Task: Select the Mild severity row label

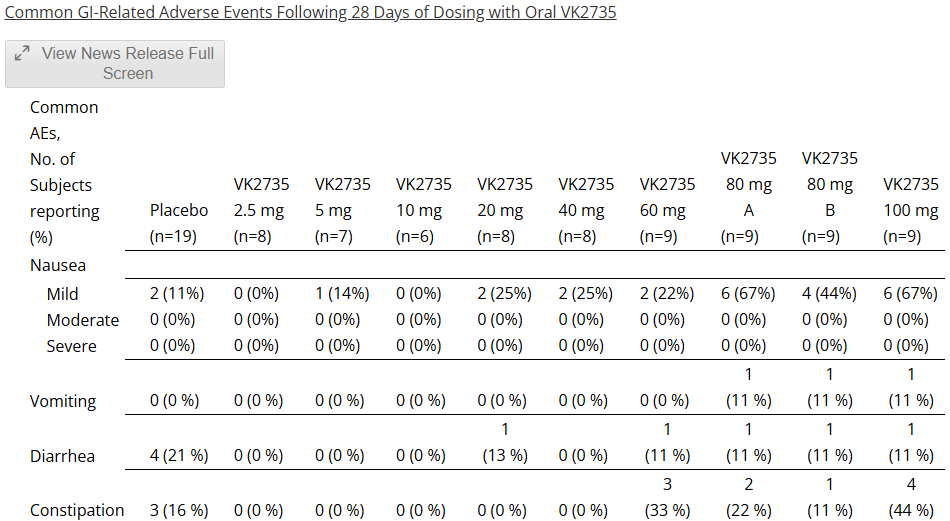Action: click(x=62, y=294)
